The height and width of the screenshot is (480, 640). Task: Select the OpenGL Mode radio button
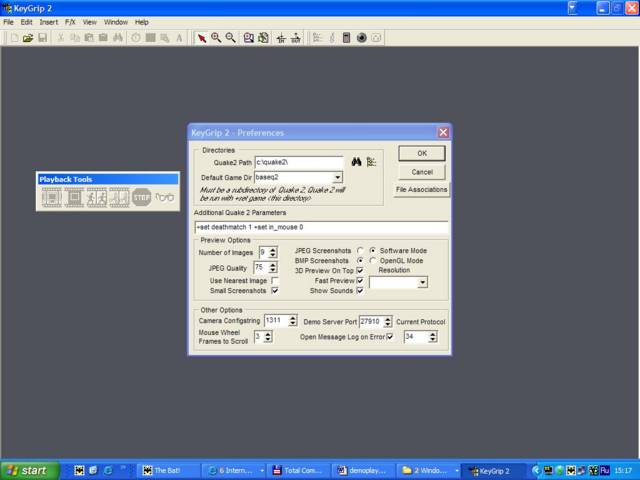(x=373, y=260)
